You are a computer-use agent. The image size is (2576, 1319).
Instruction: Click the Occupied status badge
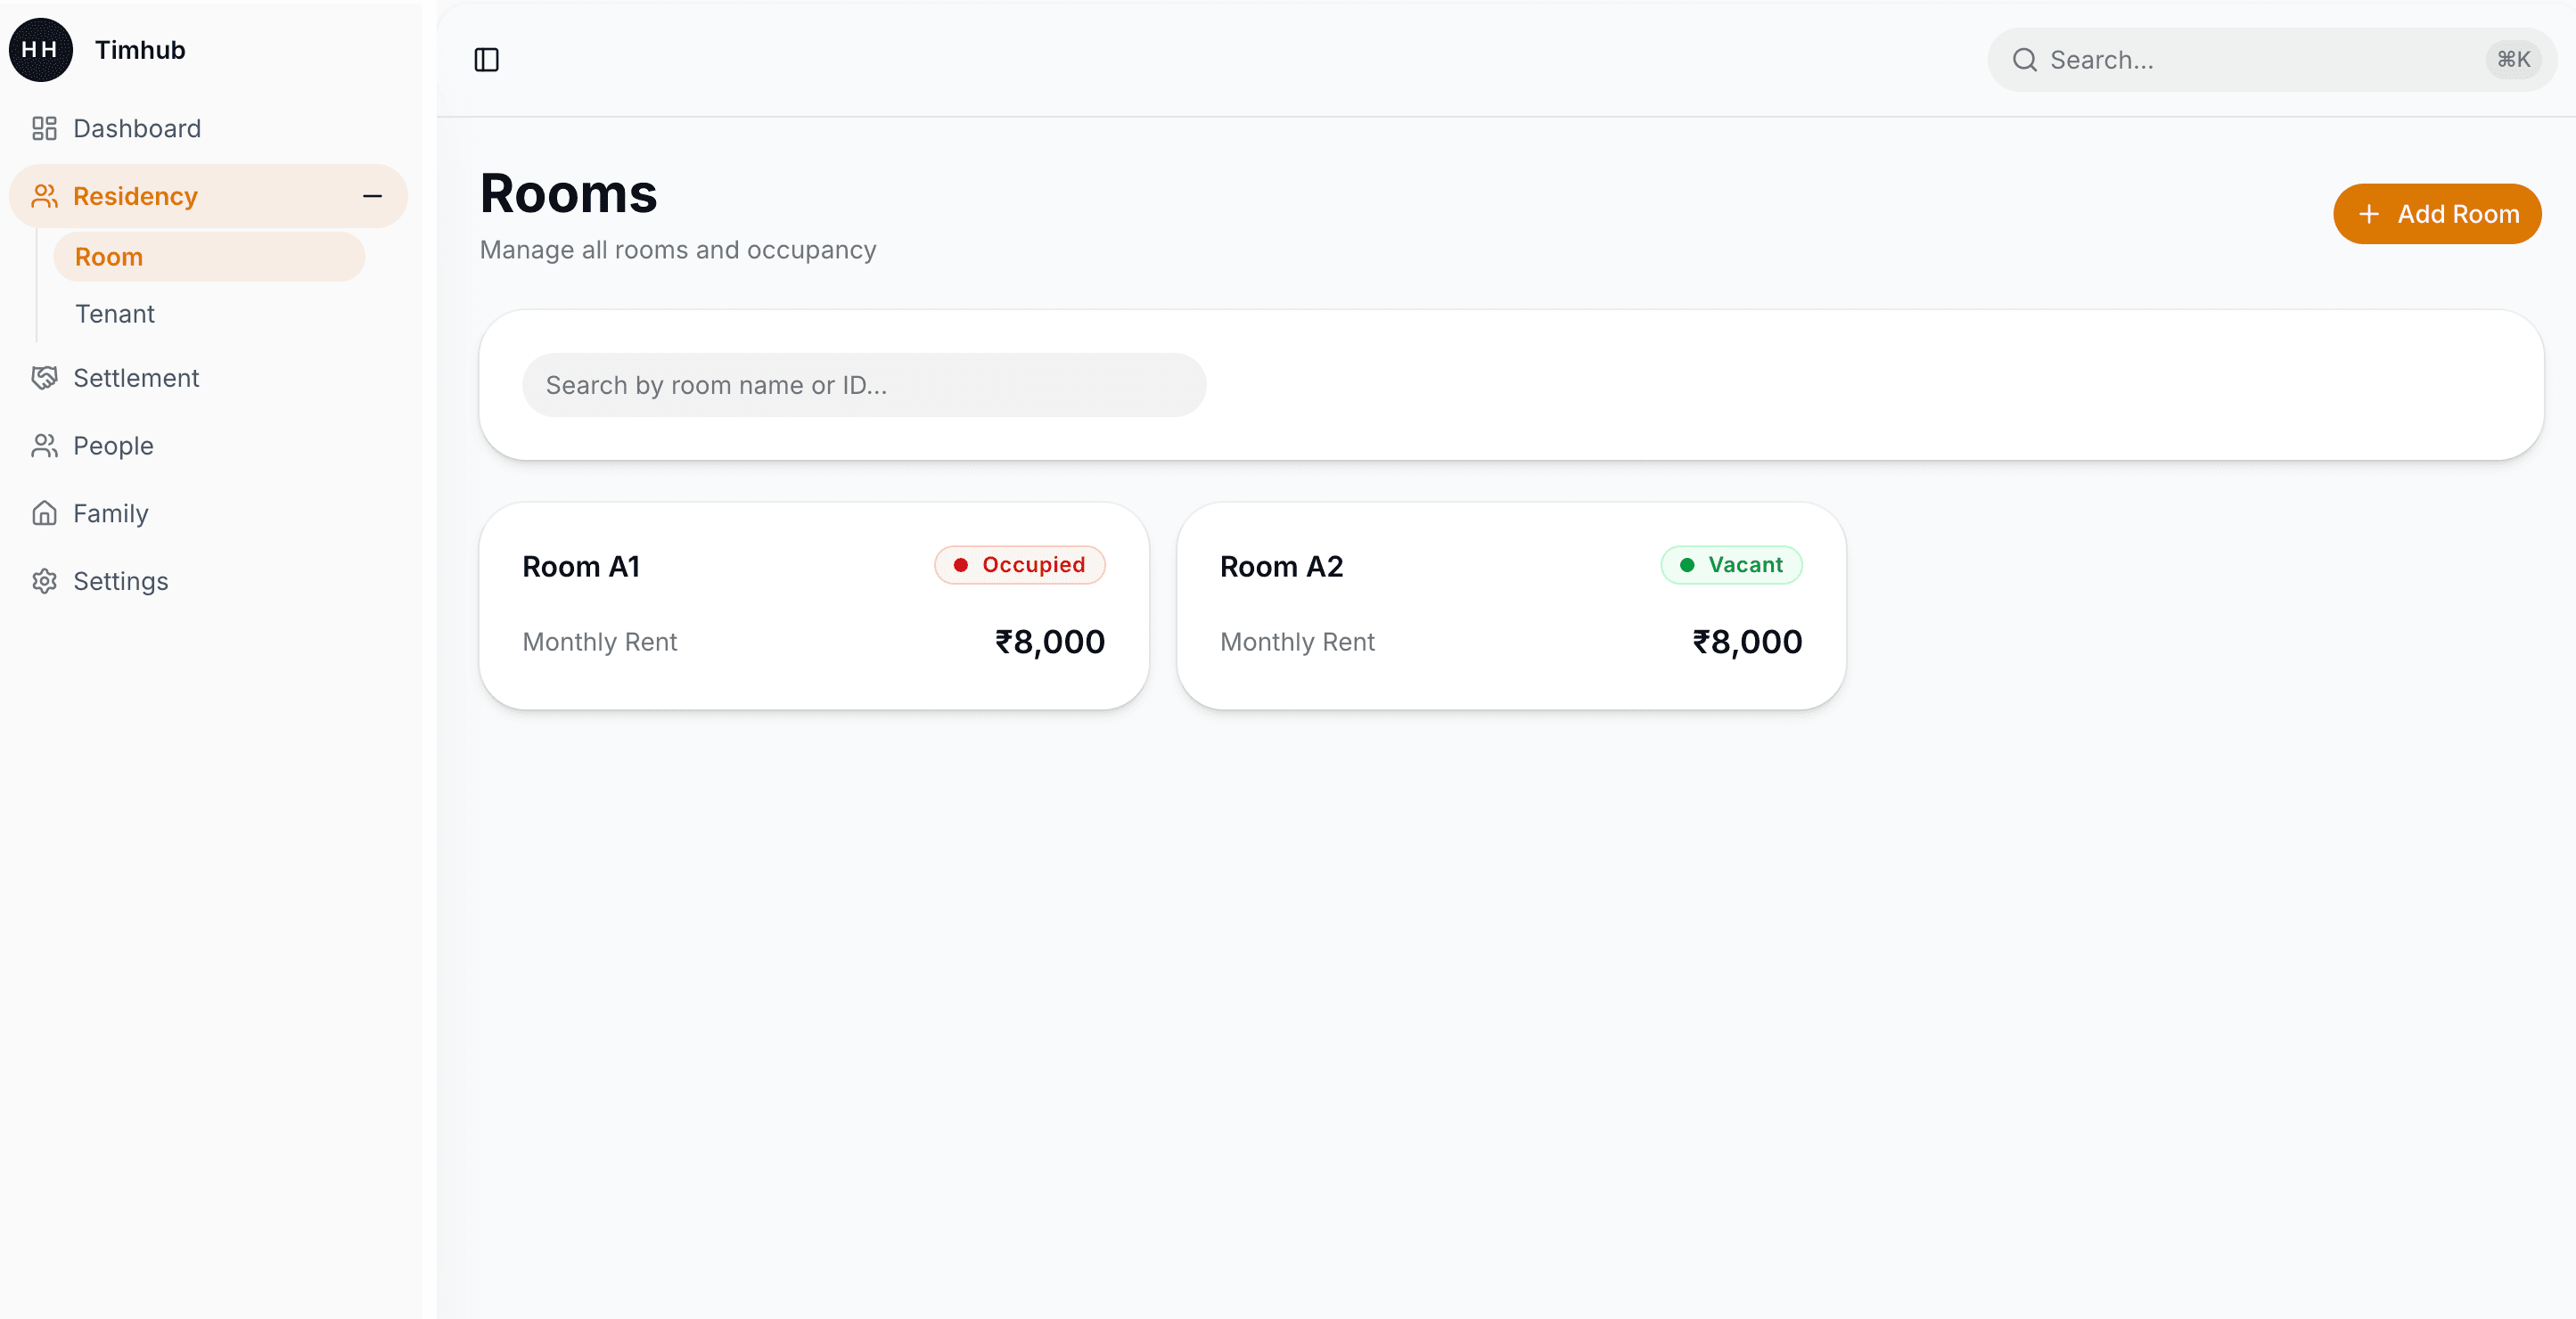pyautogui.click(x=1019, y=565)
